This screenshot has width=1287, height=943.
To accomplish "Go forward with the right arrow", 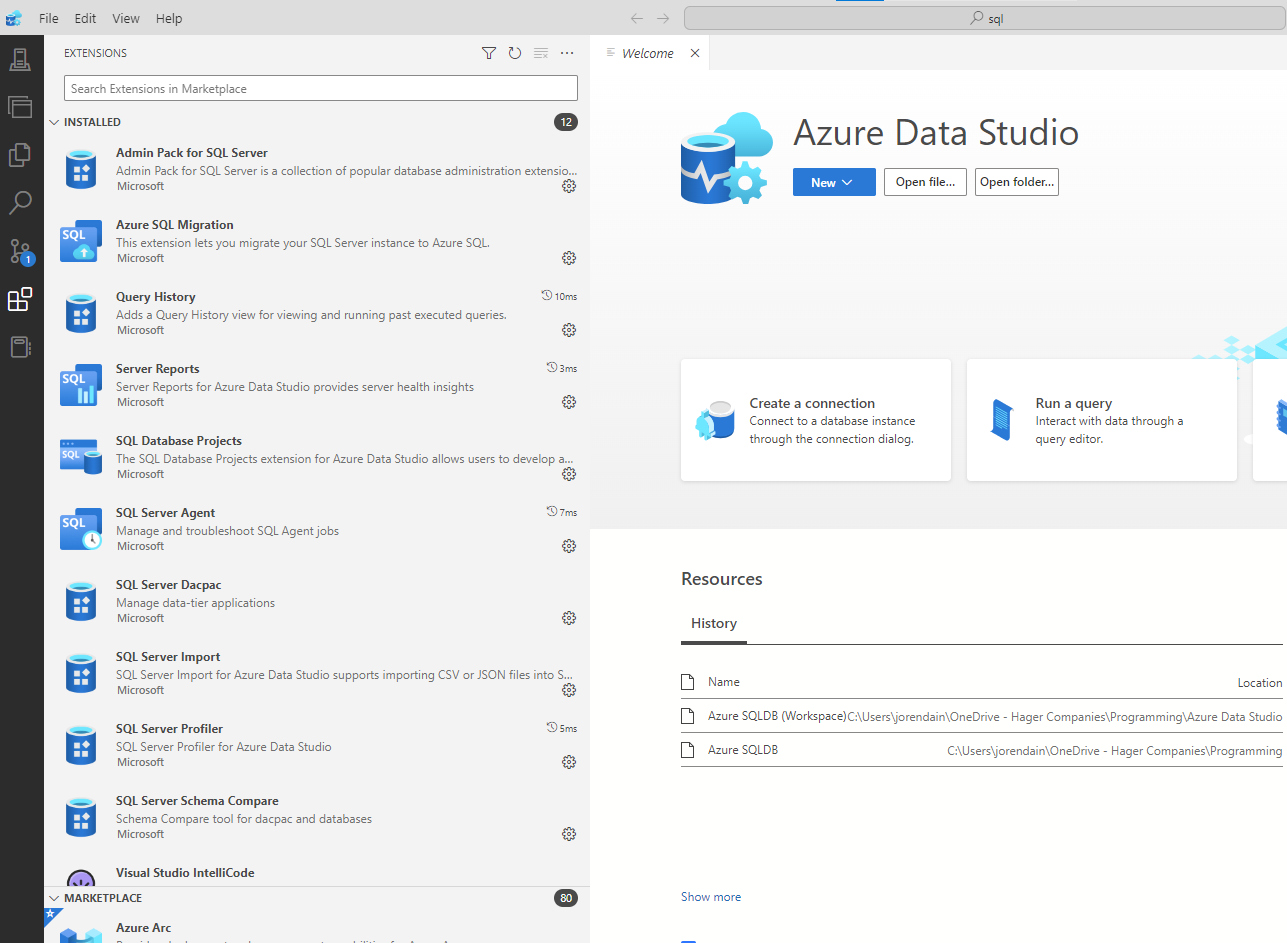I will (x=663, y=18).
